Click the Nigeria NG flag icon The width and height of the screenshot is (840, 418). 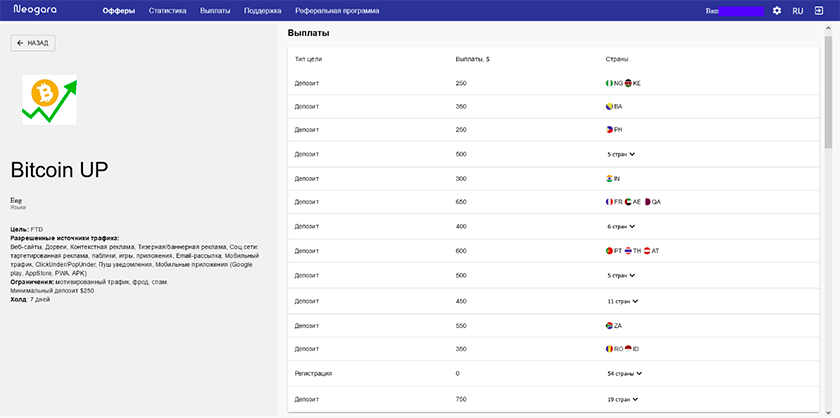click(x=609, y=83)
